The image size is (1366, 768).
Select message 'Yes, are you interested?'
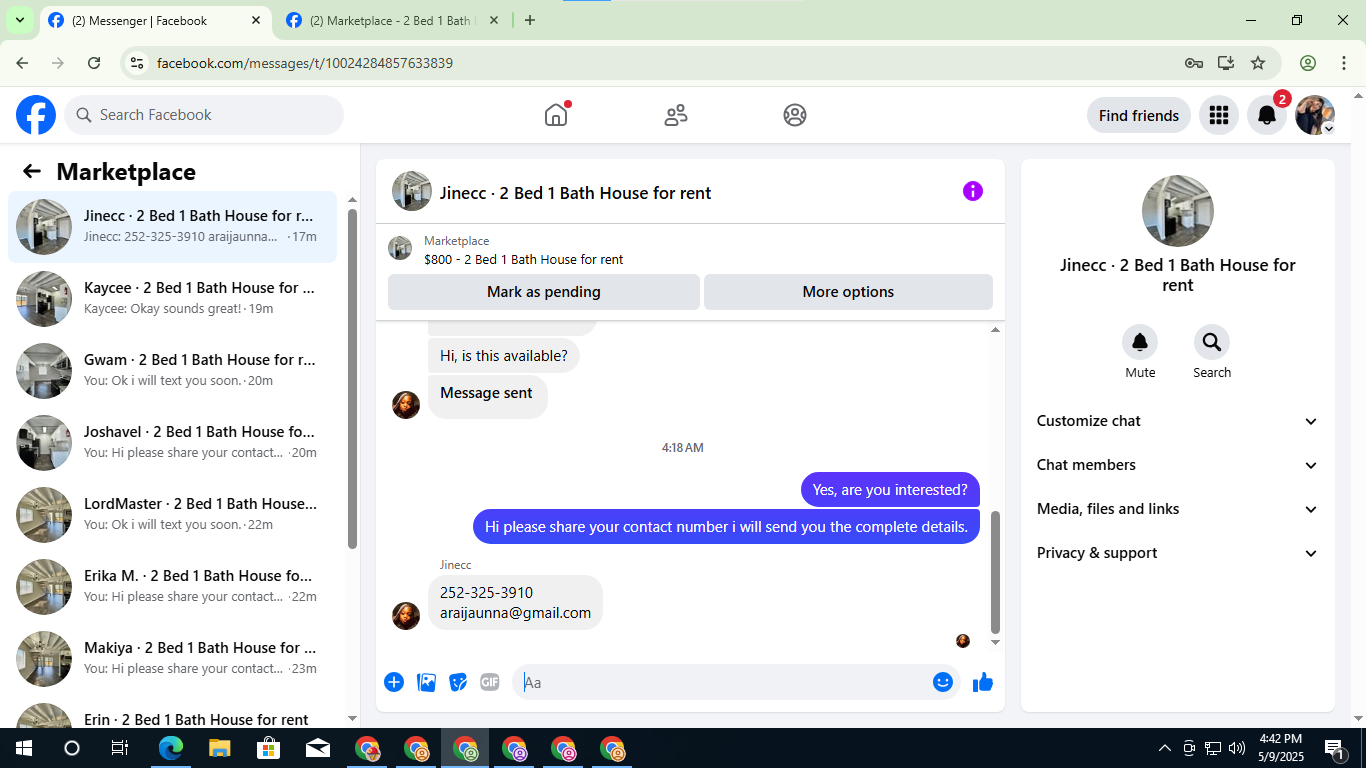890,490
